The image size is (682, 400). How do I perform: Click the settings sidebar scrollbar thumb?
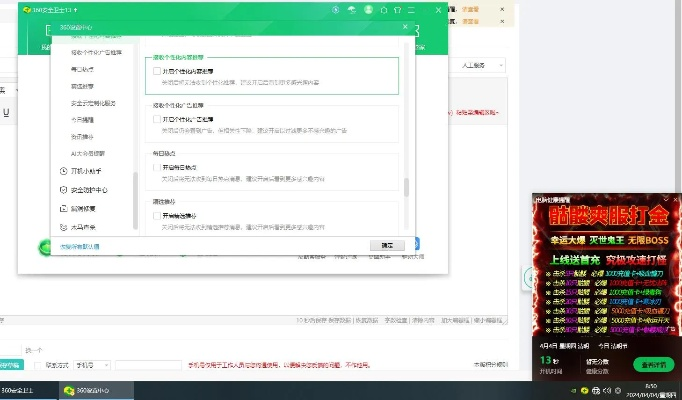[x=135, y=200]
